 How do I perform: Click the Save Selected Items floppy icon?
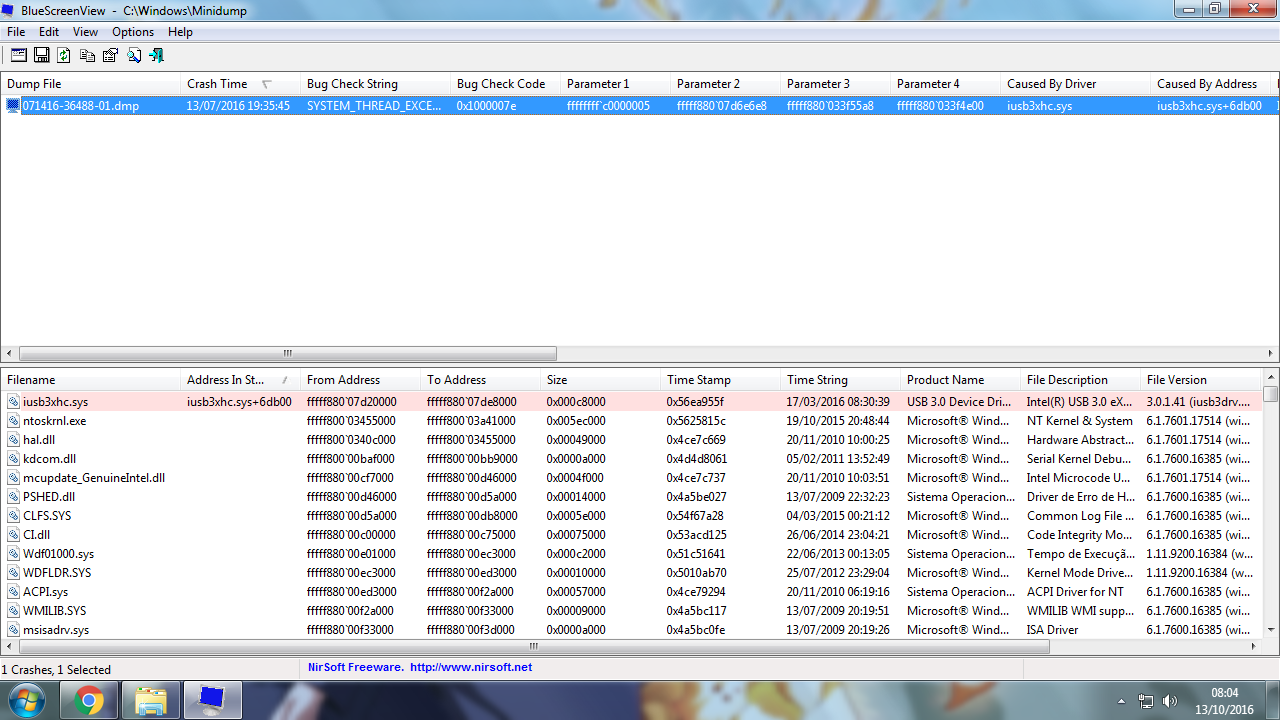pyautogui.click(x=42, y=55)
